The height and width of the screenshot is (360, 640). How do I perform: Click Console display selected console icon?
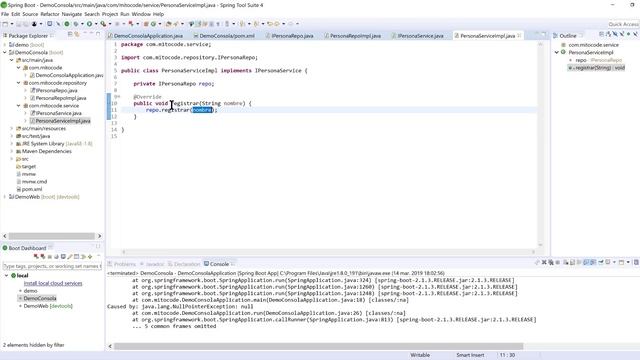pos(608,262)
